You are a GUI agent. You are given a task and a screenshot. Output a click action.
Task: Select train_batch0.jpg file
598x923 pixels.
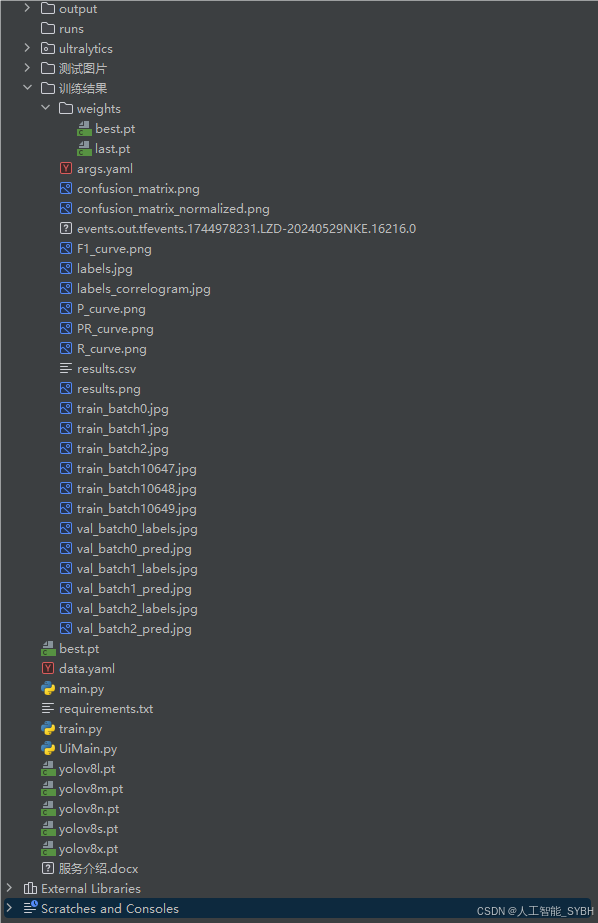click(122, 409)
